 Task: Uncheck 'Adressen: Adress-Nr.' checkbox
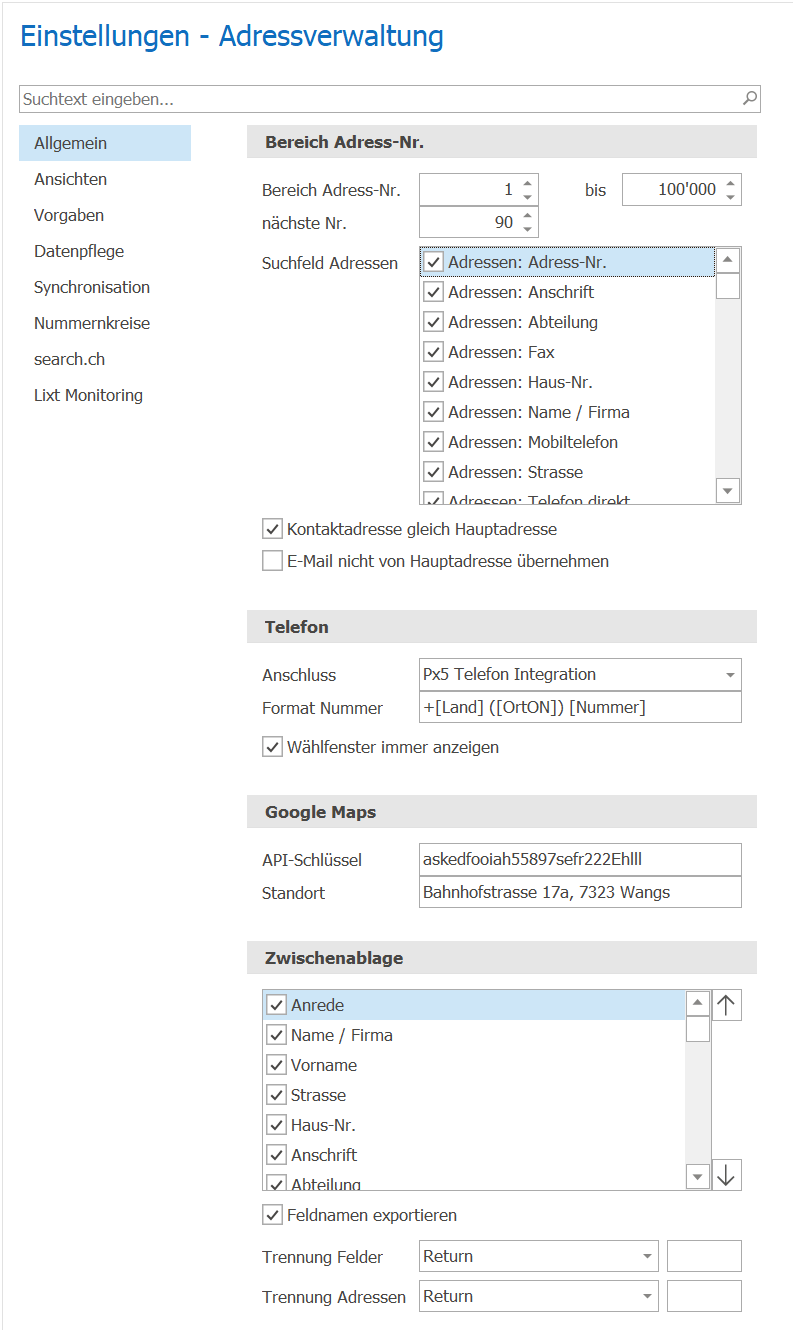click(x=434, y=262)
